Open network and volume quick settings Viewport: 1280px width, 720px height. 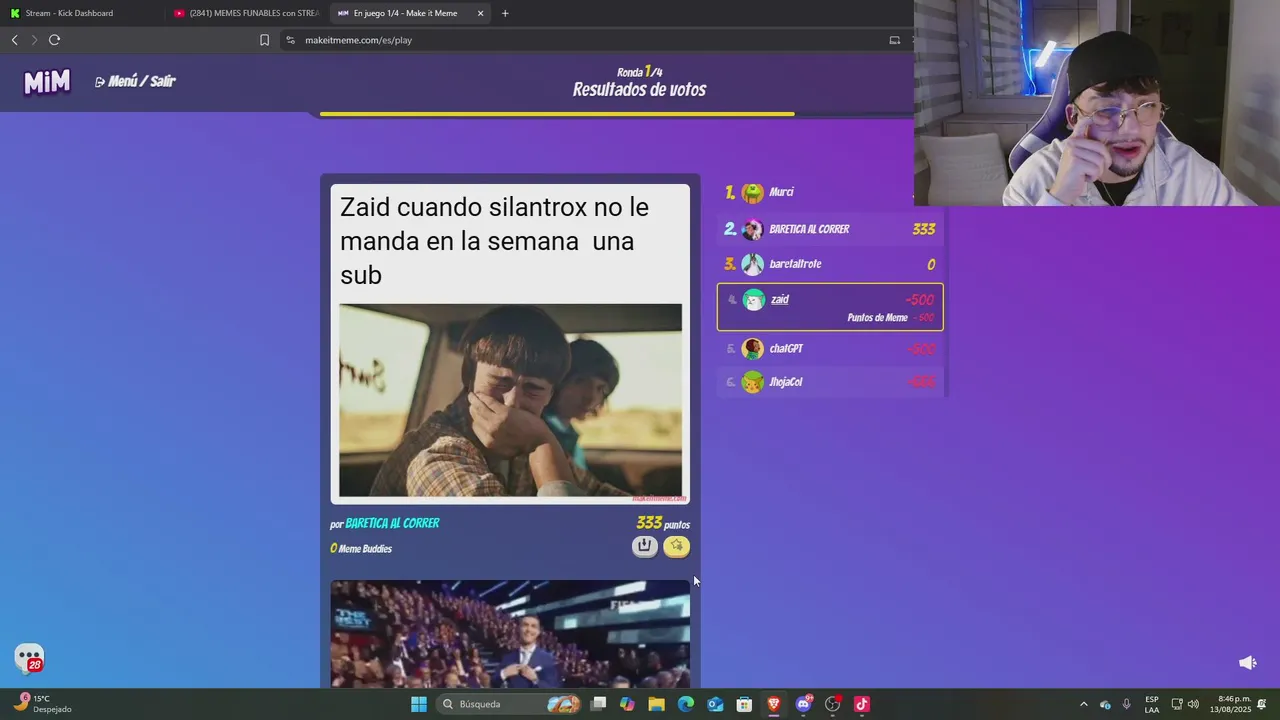click(x=1185, y=704)
